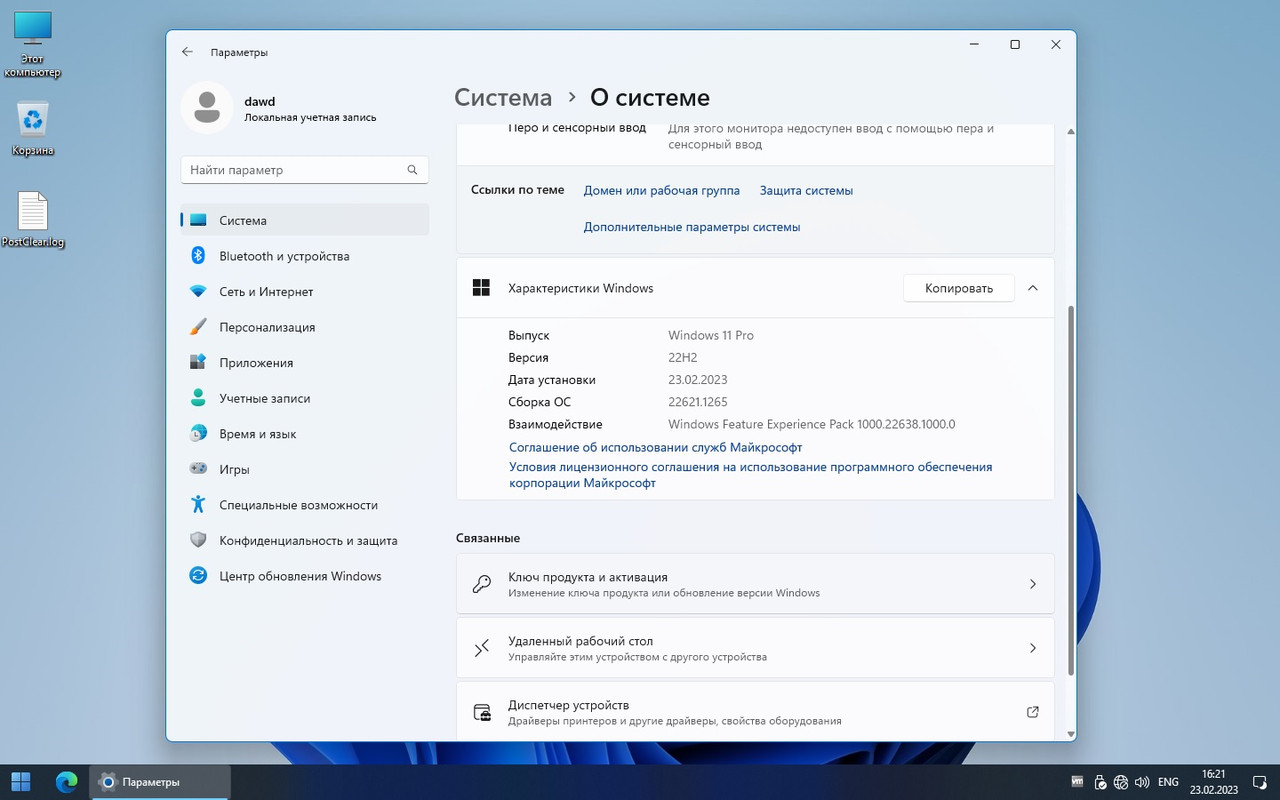Open Bluetooth и устройства settings

(x=304, y=256)
